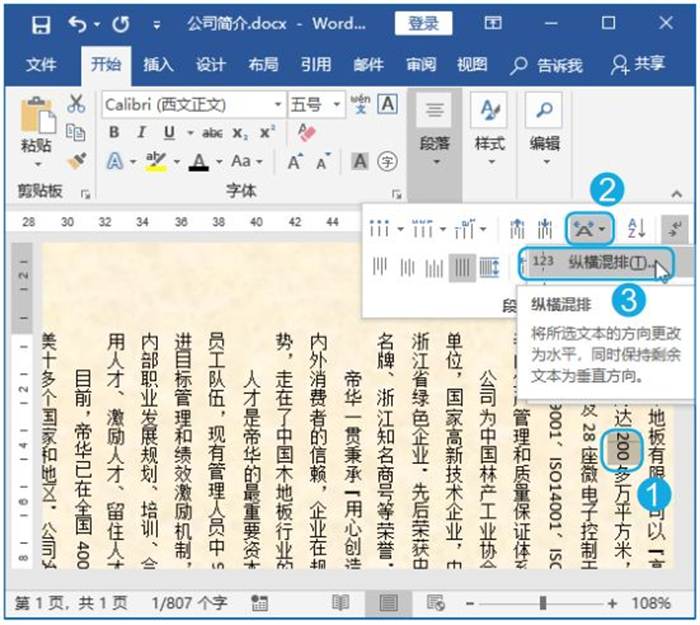
Task: Click the Cut scissors icon
Action: point(76,104)
